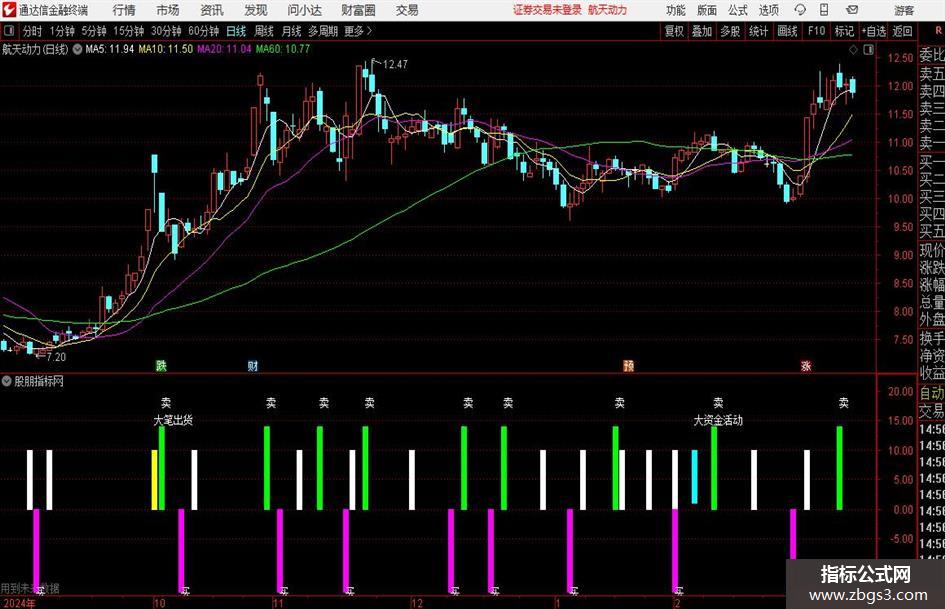945x609 pixels.
Task: Select the 多周期 multi-period tab
Action: coord(322,31)
